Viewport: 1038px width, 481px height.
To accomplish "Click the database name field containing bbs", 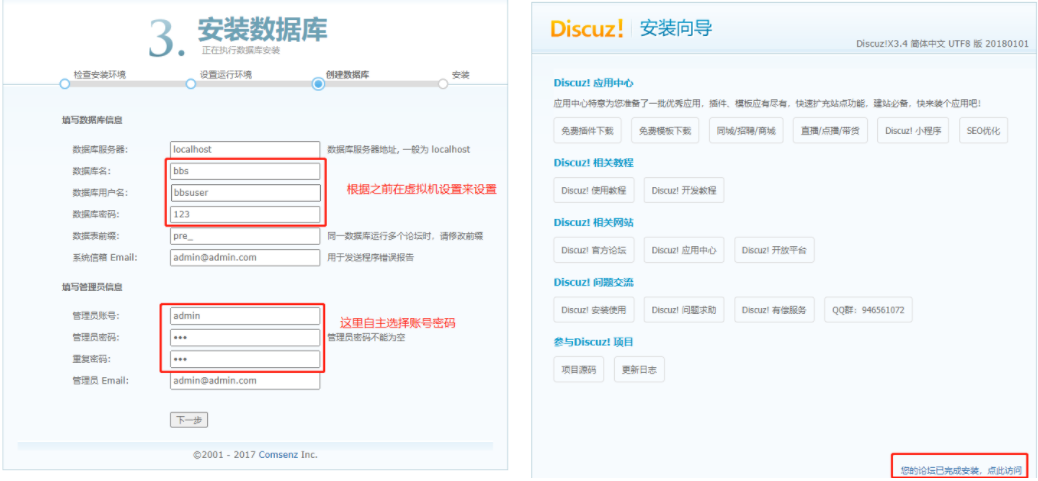I will tap(245, 171).
